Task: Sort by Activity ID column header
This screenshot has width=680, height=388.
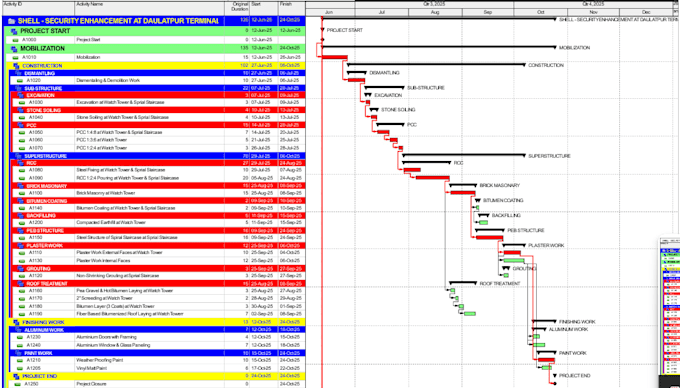Action: [38, 8]
